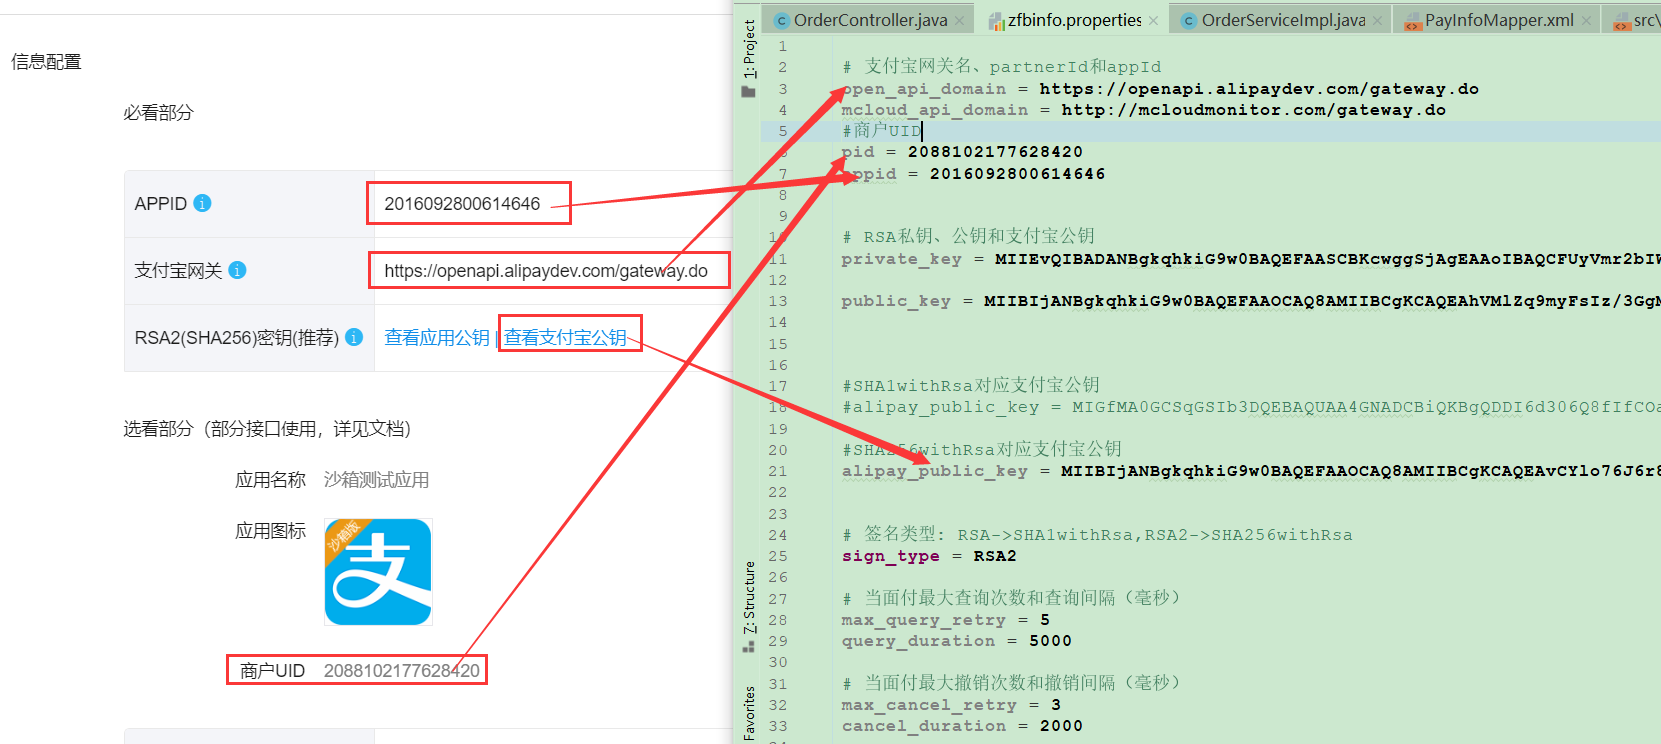Viewport: 1661px width, 744px height.
Task: Close the zfbinfo.properties editor tab
Action: click(1154, 21)
